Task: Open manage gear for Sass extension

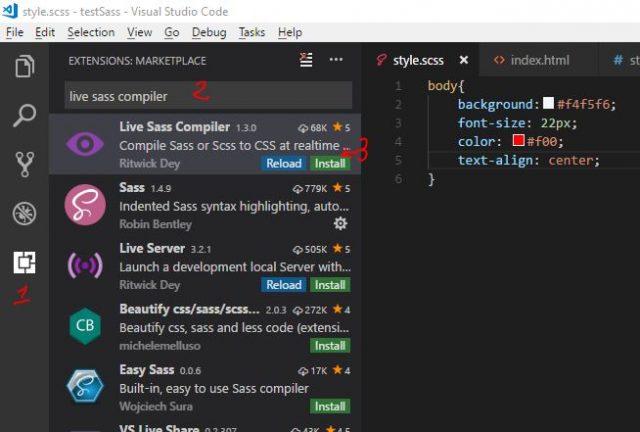Action: 340,223
